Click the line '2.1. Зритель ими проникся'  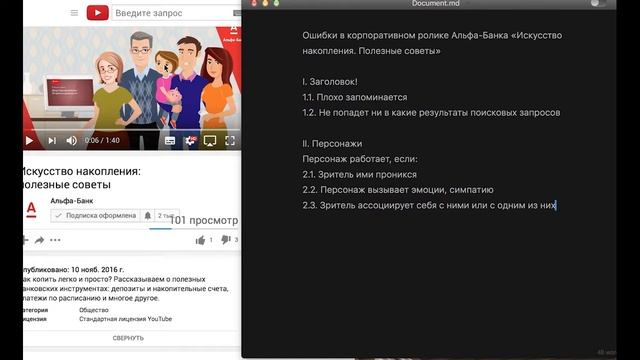[360, 175]
